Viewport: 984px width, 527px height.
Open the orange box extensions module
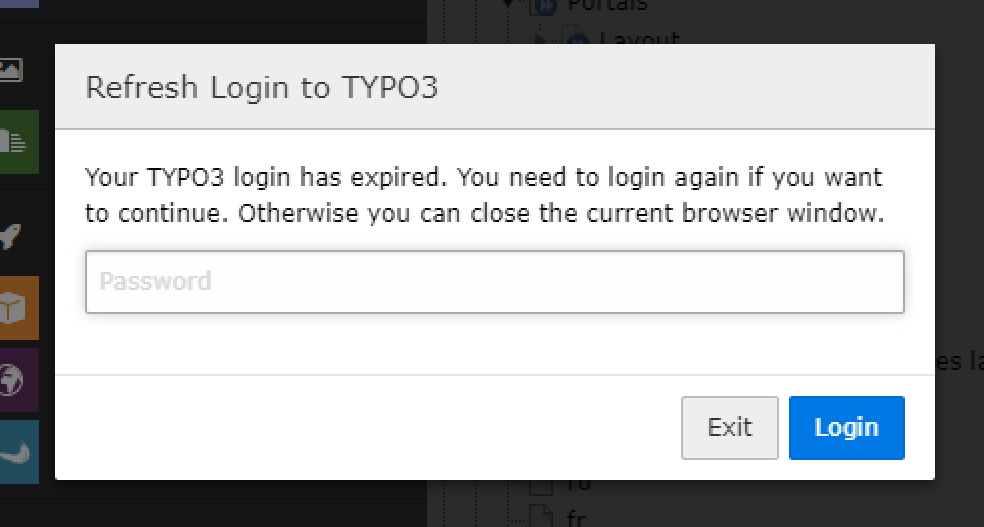[19, 308]
